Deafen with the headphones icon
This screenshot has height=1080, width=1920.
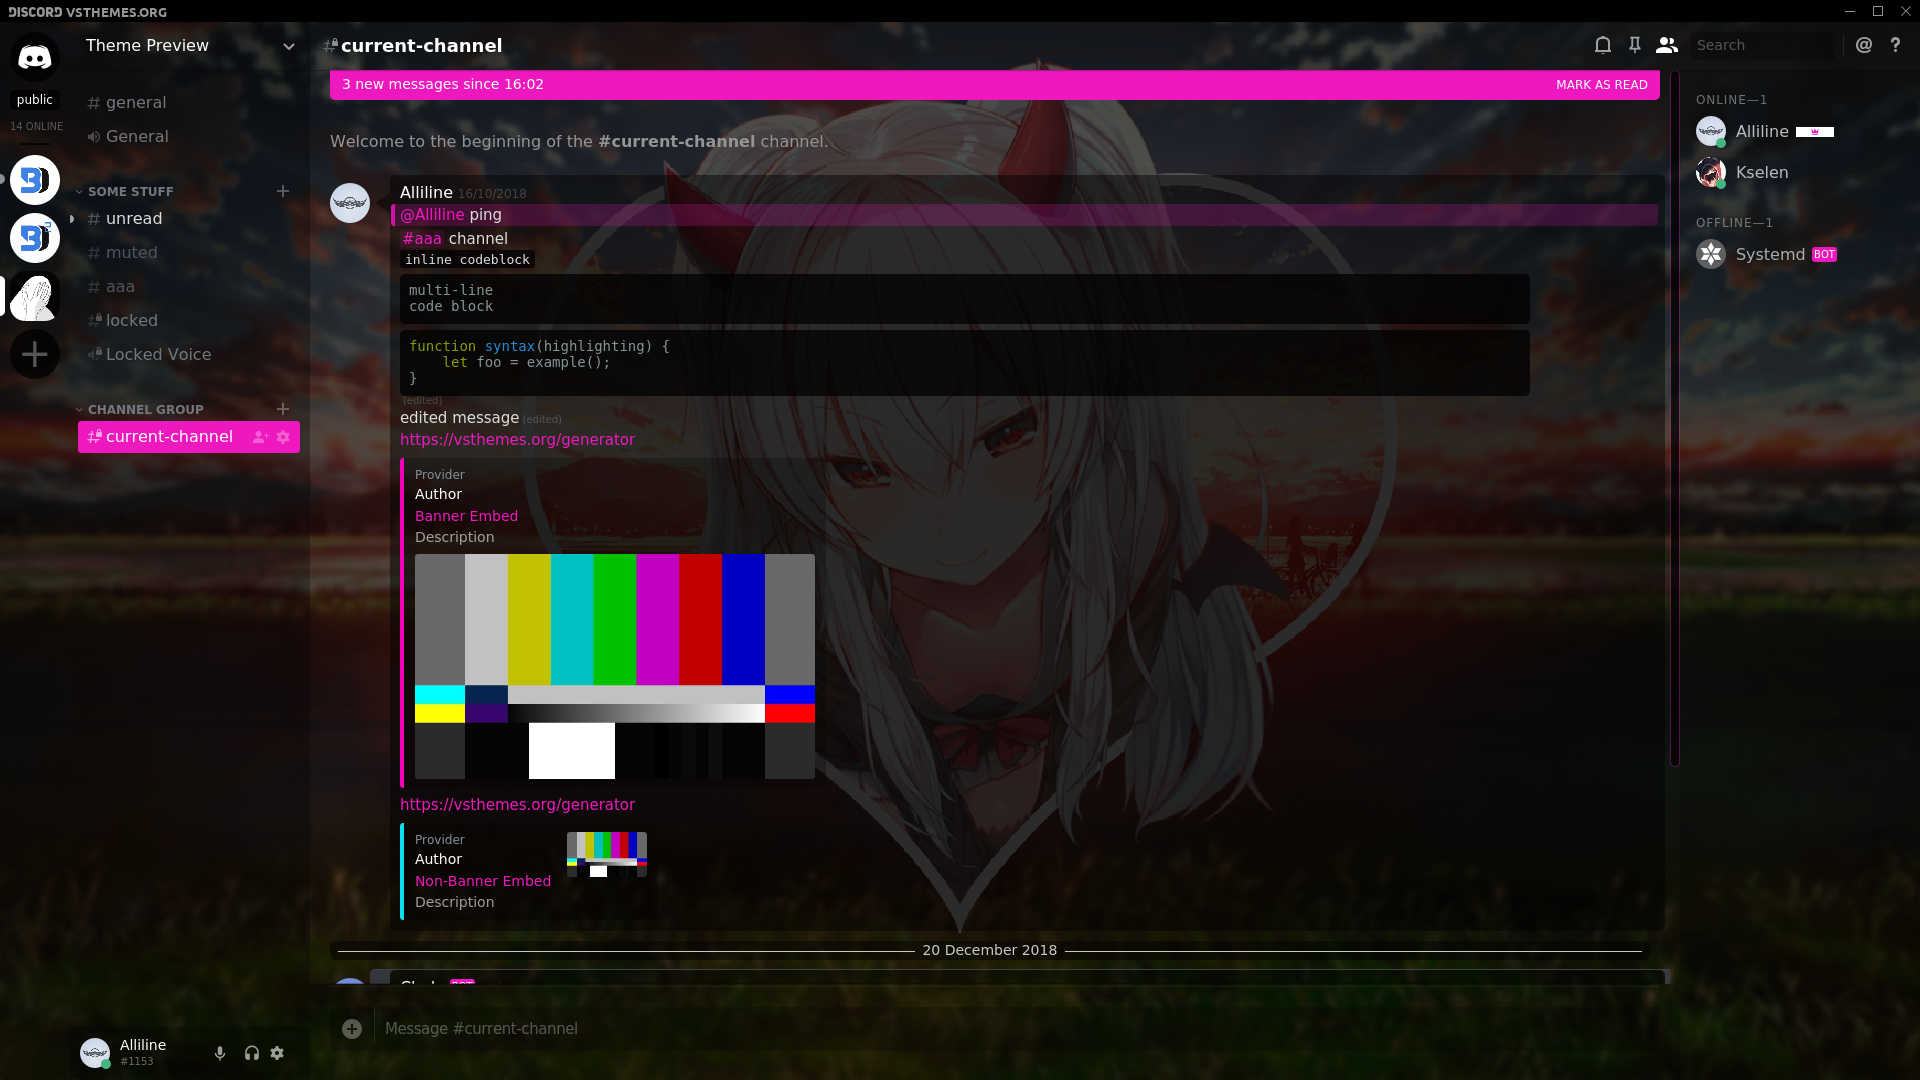point(252,1053)
